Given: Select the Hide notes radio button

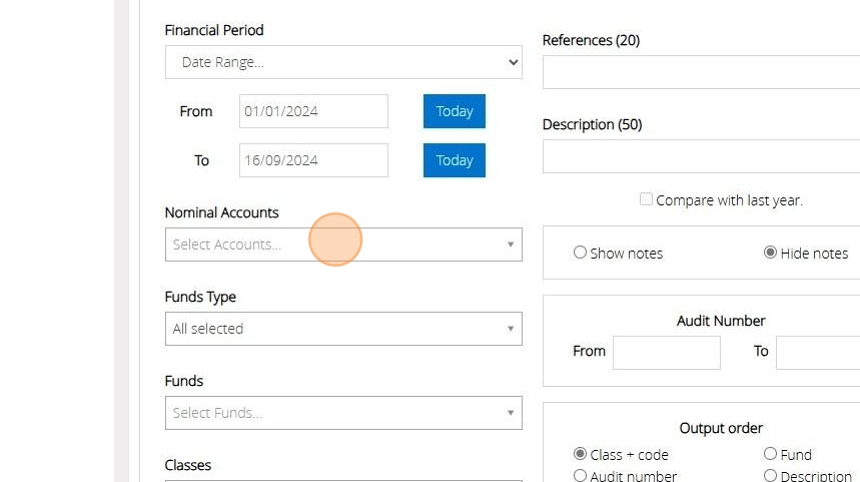Looking at the screenshot, I should [770, 253].
